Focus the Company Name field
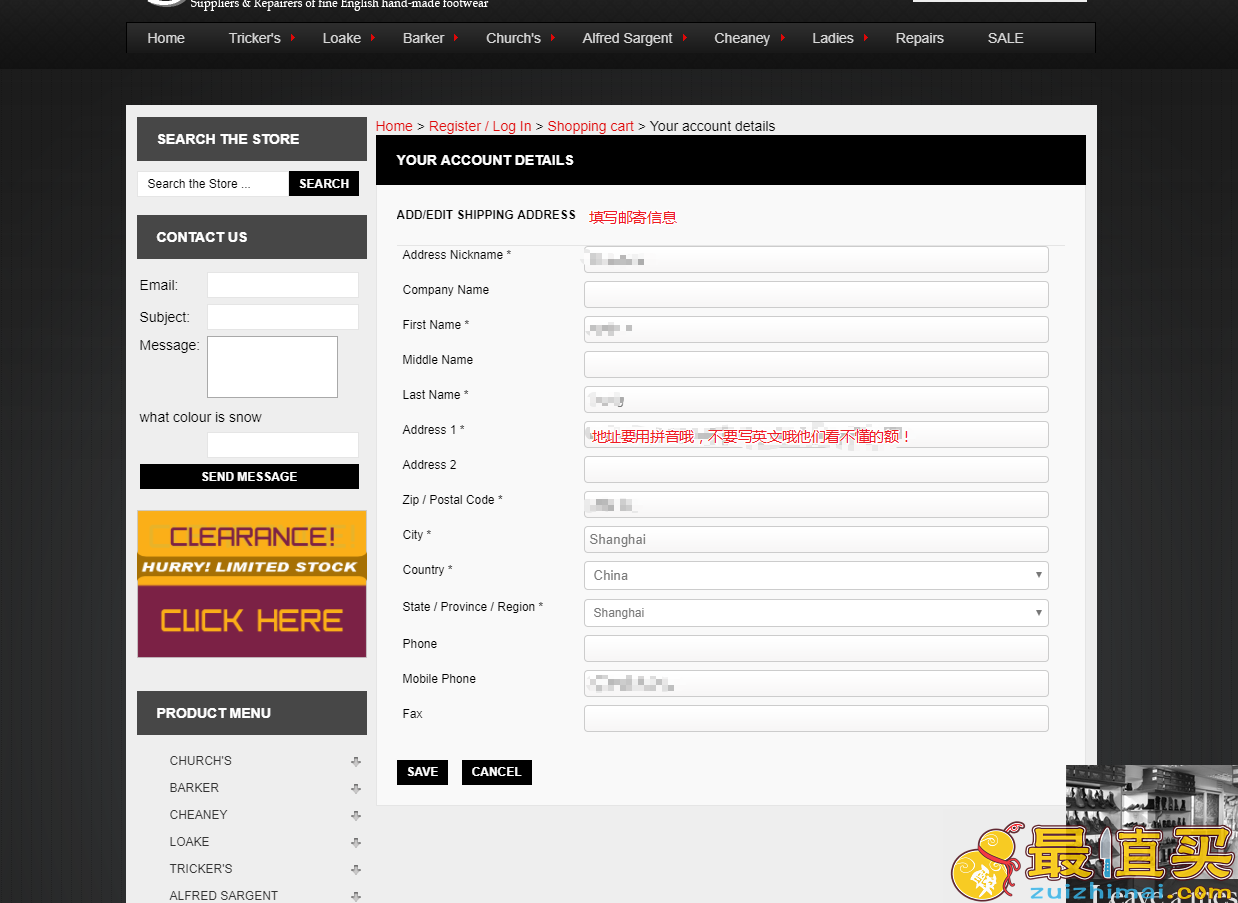The height and width of the screenshot is (903, 1238). (816, 295)
